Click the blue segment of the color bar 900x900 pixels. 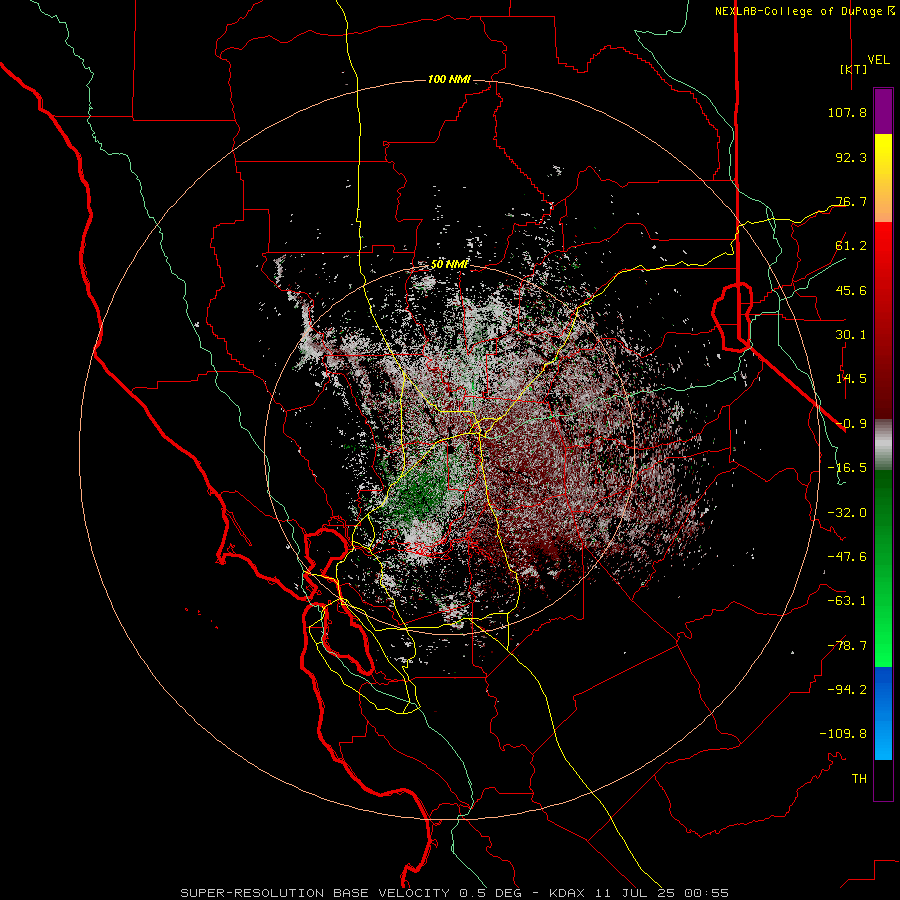click(x=883, y=713)
